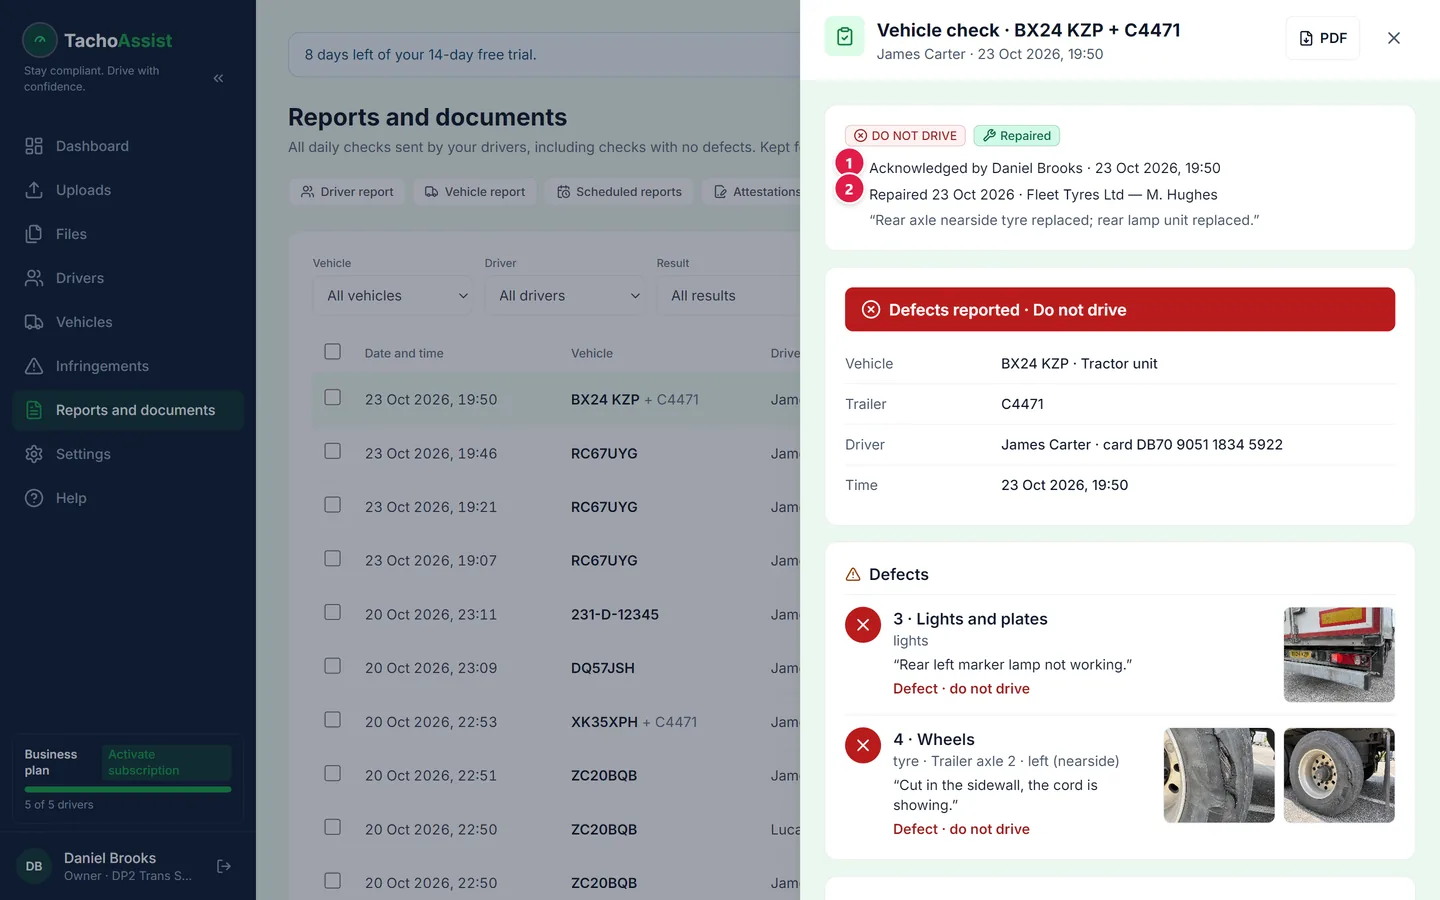The width and height of the screenshot is (1440, 900).
Task: Open the damaged tyre sidewall photo
Action: [x=1219, y=775]
